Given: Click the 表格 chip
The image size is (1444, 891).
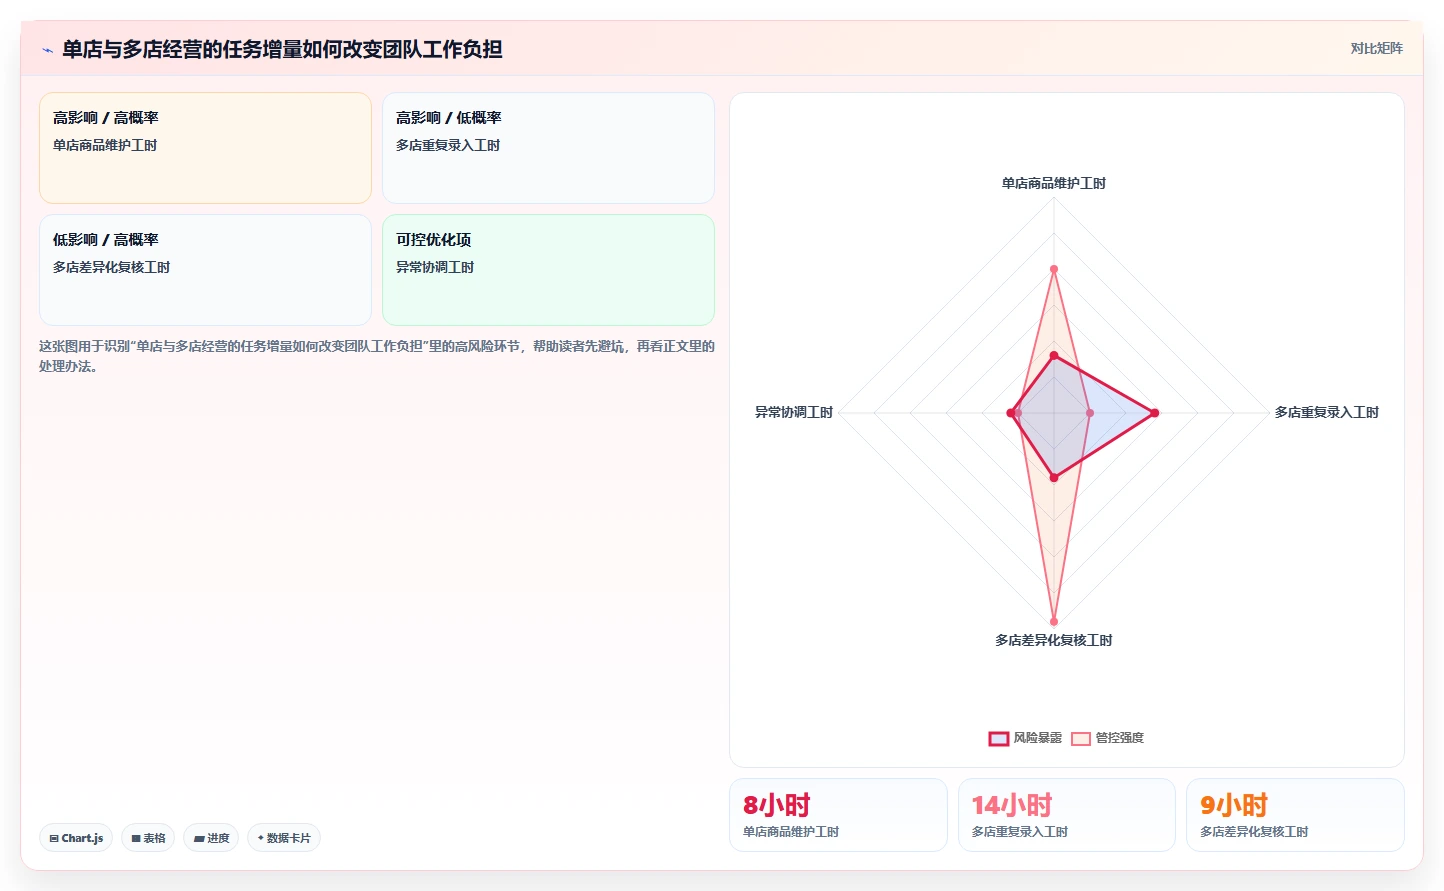Looking at the screenshot, I should (147, 838).
